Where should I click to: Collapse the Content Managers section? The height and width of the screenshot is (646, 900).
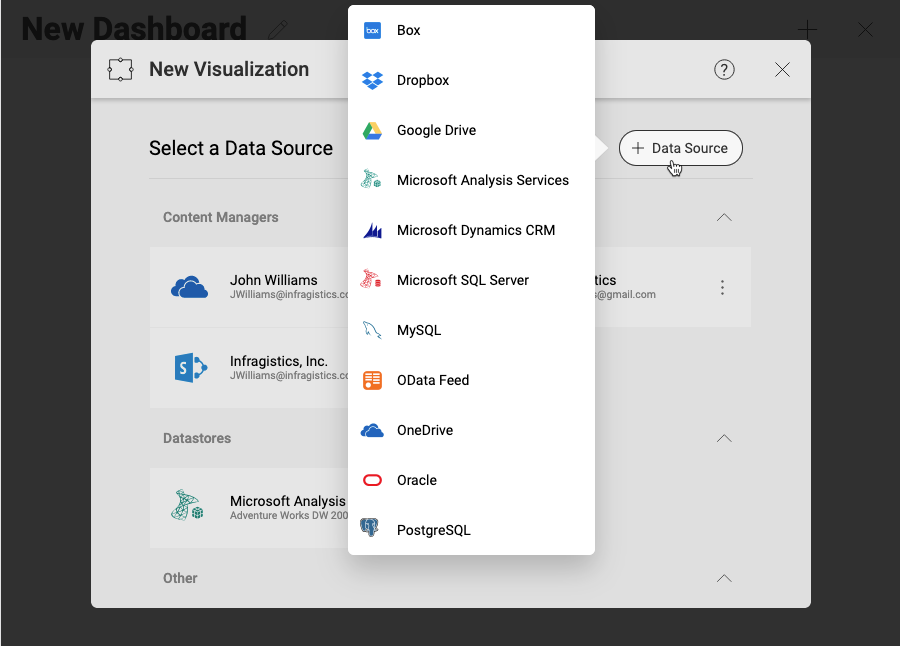pos(725,217)
